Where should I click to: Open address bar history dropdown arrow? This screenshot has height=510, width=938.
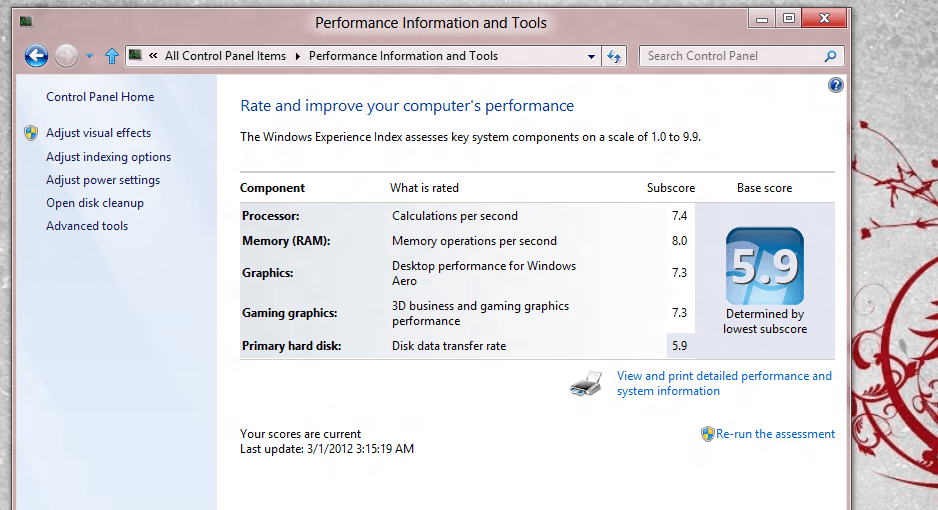pos(591,56)
